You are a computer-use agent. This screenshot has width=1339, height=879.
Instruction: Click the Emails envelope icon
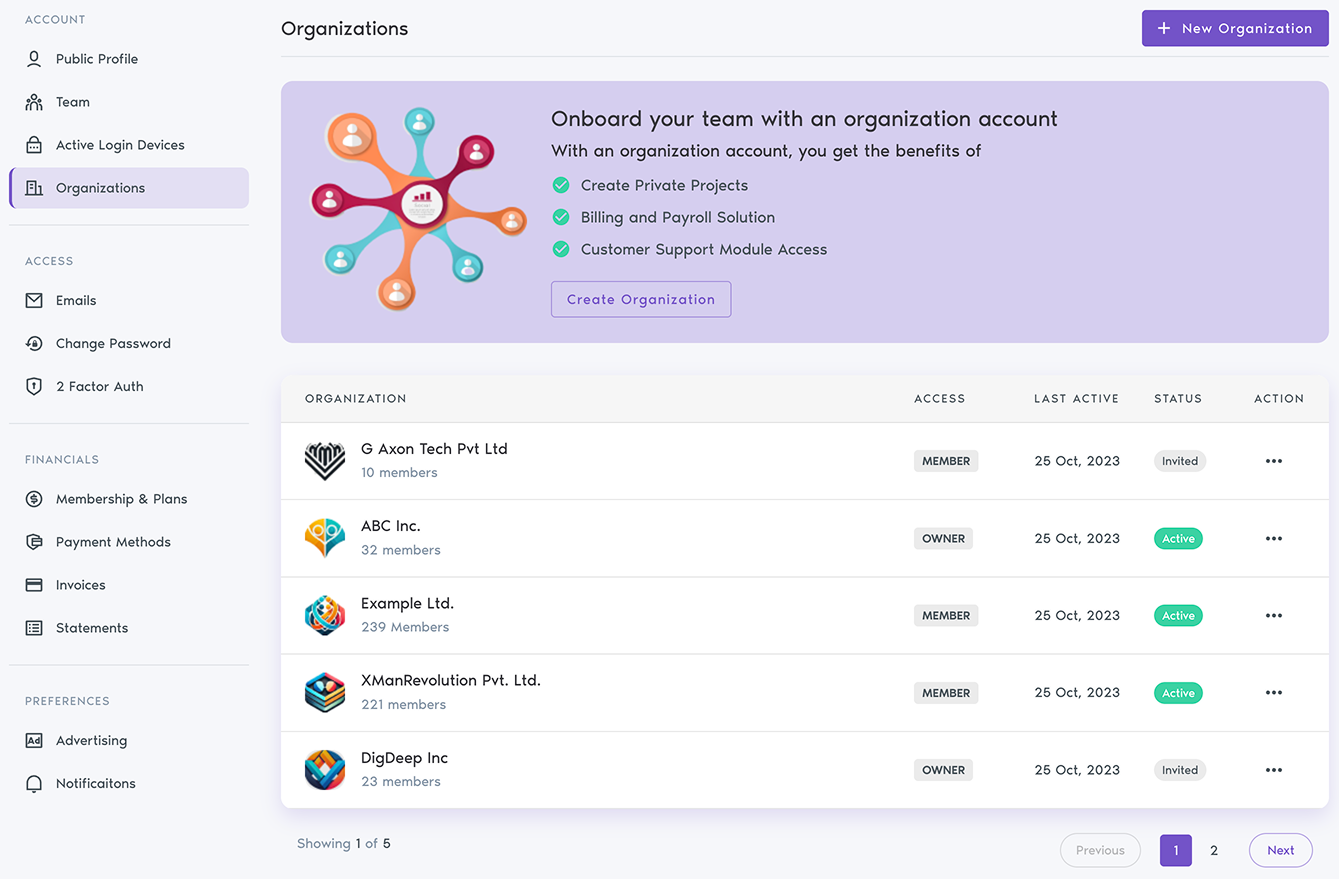[x=34, y=300]
